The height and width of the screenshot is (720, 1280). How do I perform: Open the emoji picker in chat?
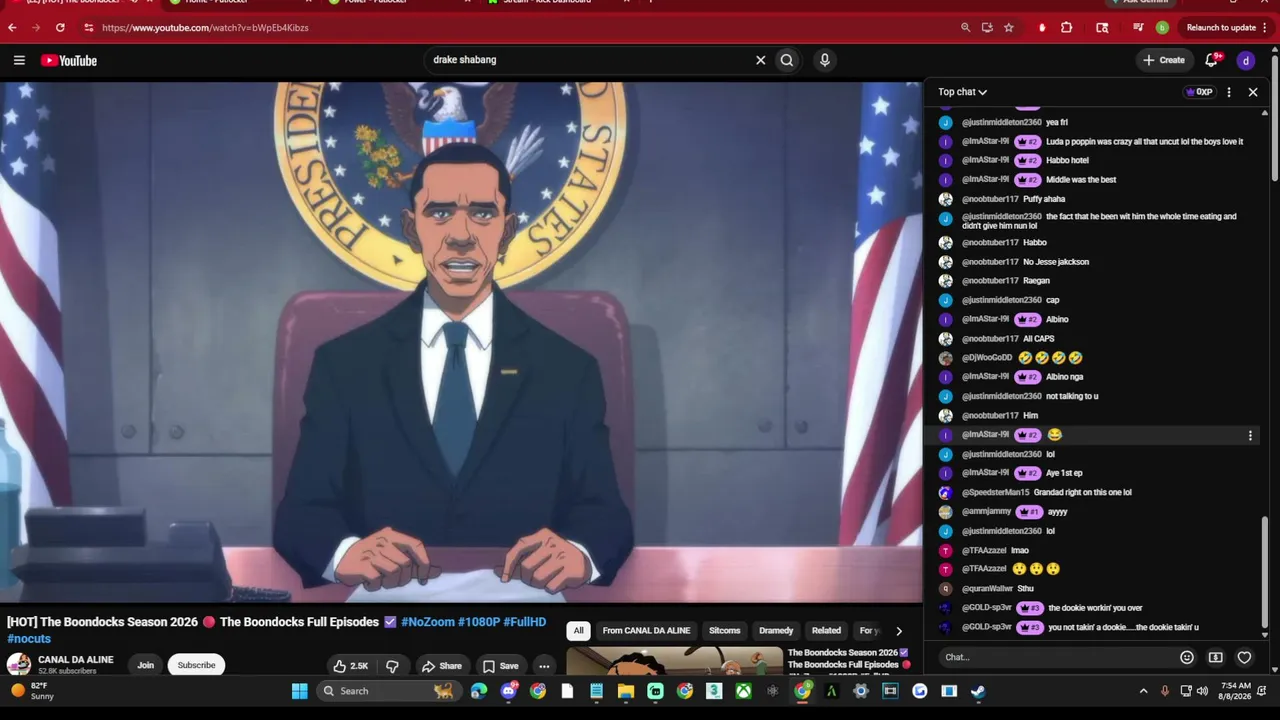[1187, 657]
